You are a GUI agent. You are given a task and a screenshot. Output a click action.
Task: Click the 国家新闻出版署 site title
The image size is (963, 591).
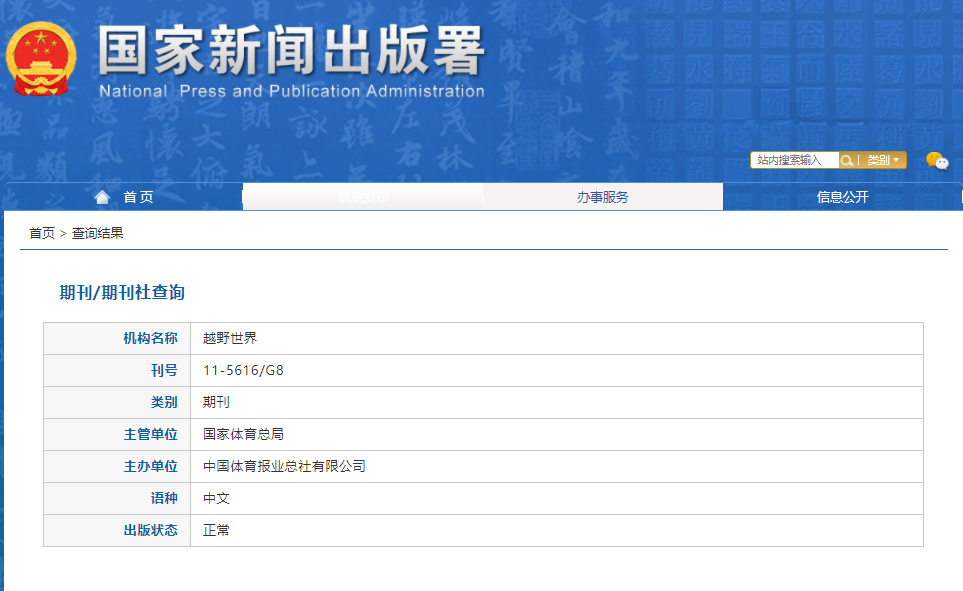click(x=291, y=50)
